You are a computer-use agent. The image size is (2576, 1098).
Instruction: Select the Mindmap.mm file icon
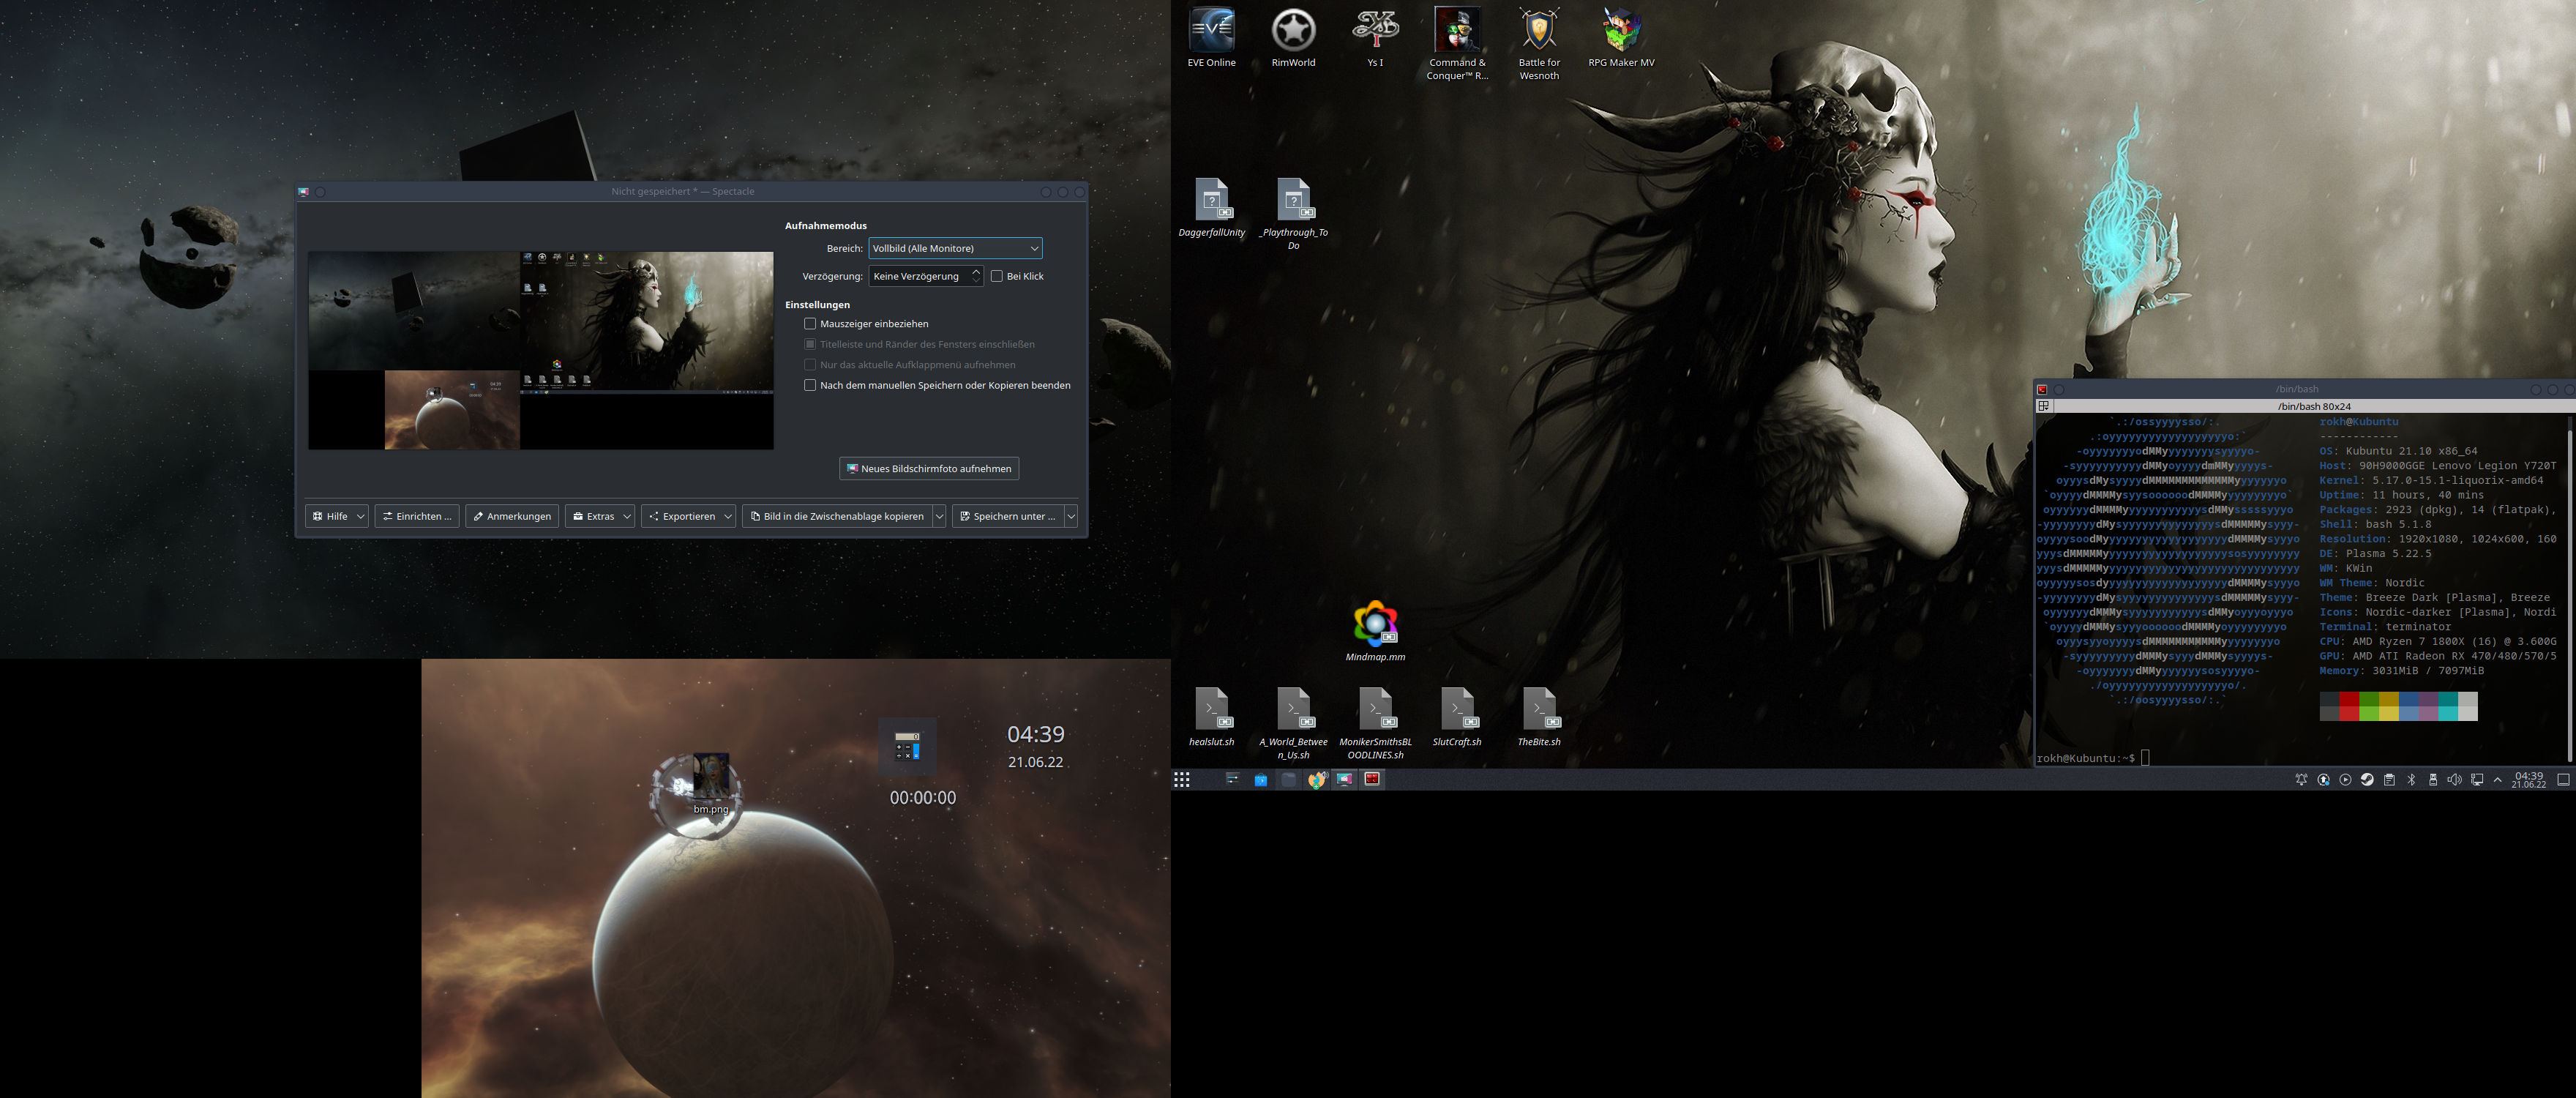[1375, 632]
